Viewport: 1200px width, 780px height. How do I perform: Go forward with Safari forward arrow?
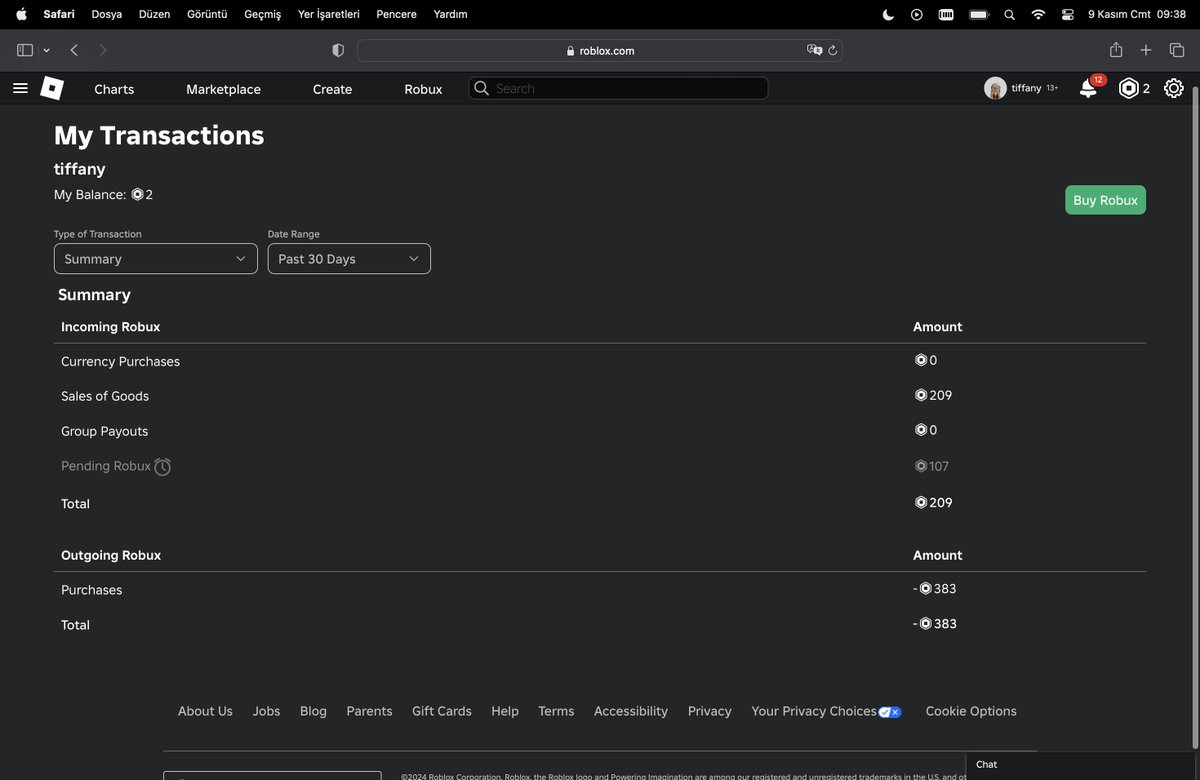pyautogui.click(x=103, y=50)
